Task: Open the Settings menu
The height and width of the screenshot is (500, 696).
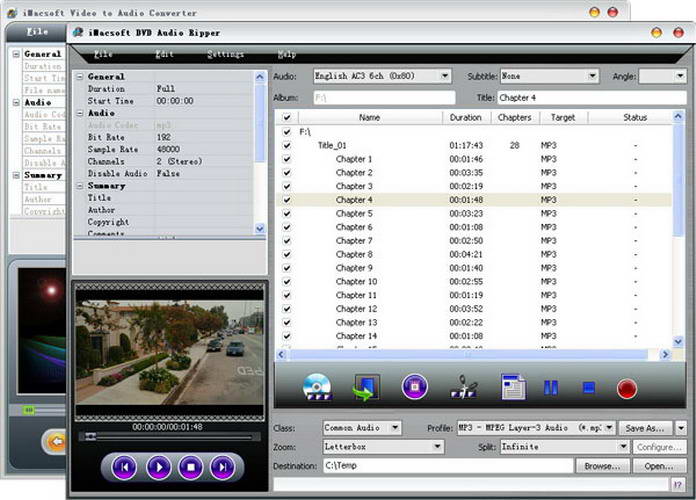Action: click(x=225, y=54)
